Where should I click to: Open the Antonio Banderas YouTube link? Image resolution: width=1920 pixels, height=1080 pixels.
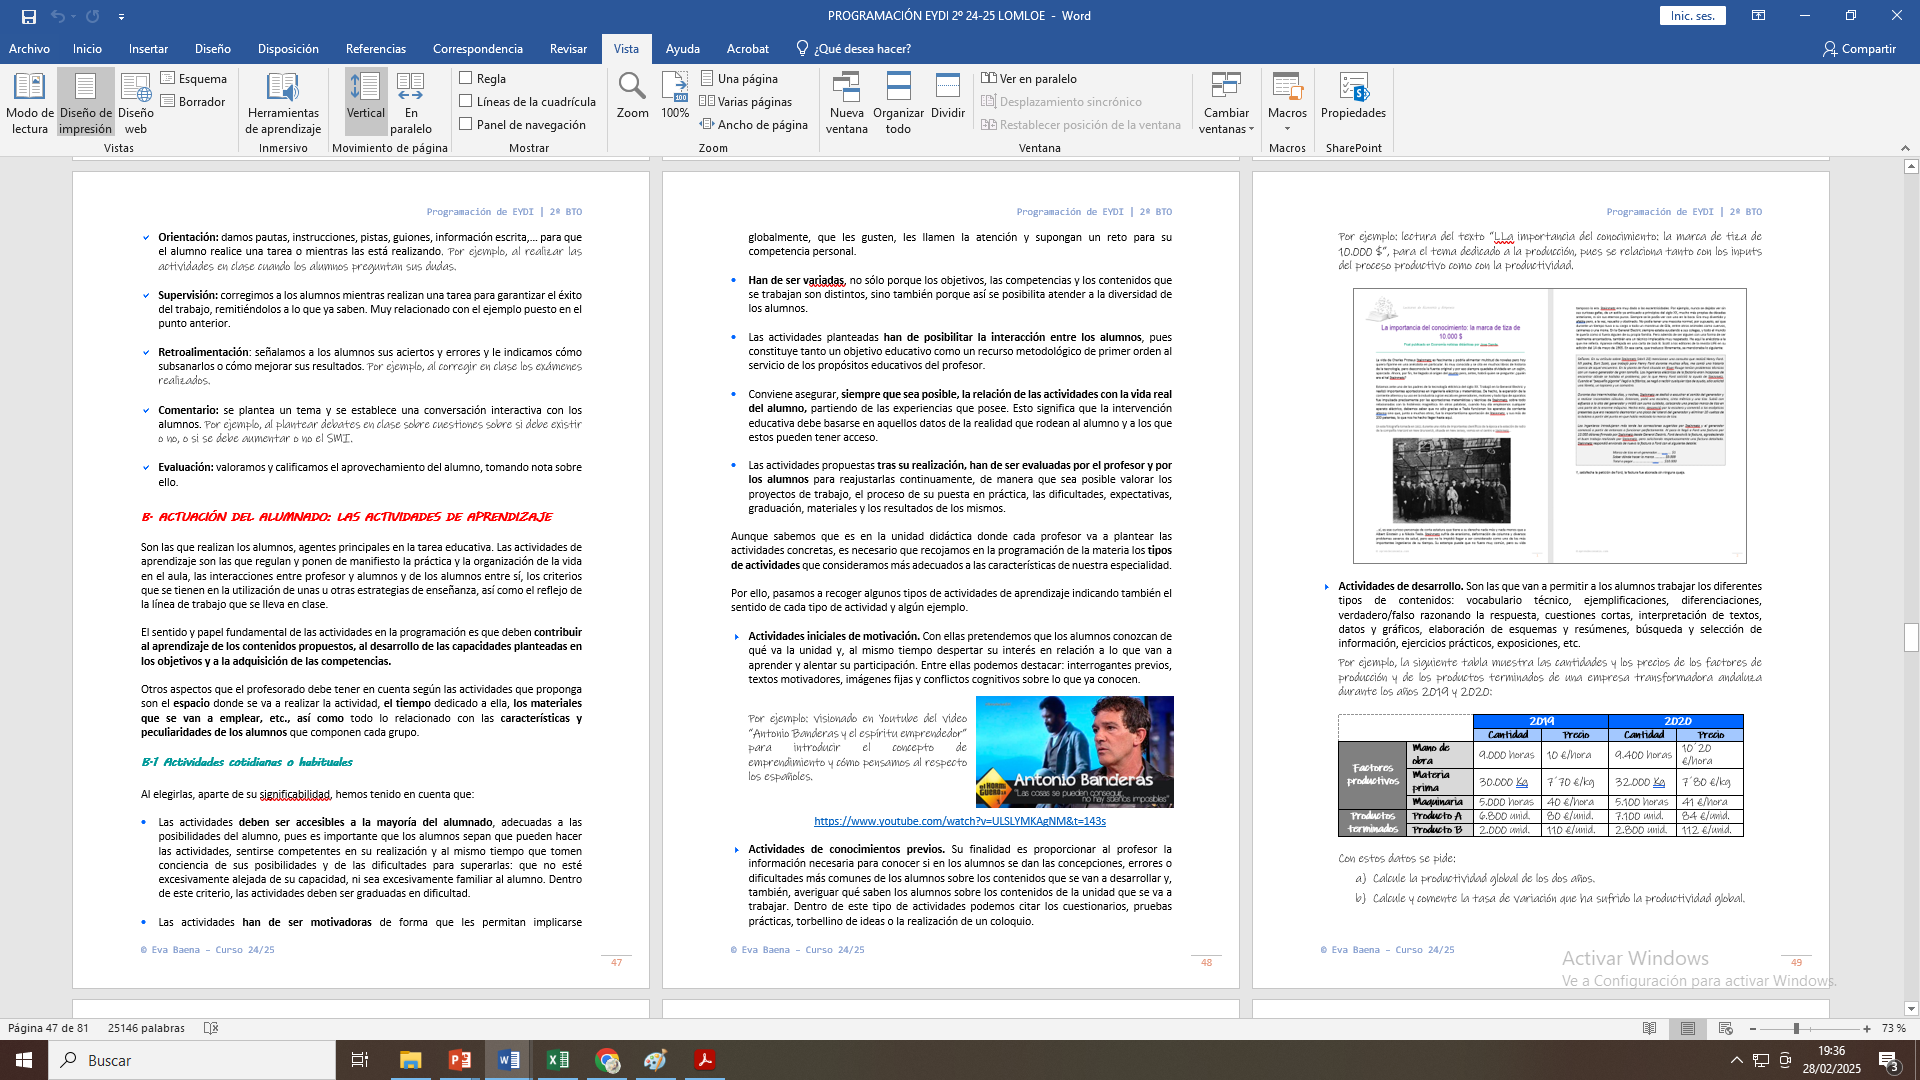(959, 821)
